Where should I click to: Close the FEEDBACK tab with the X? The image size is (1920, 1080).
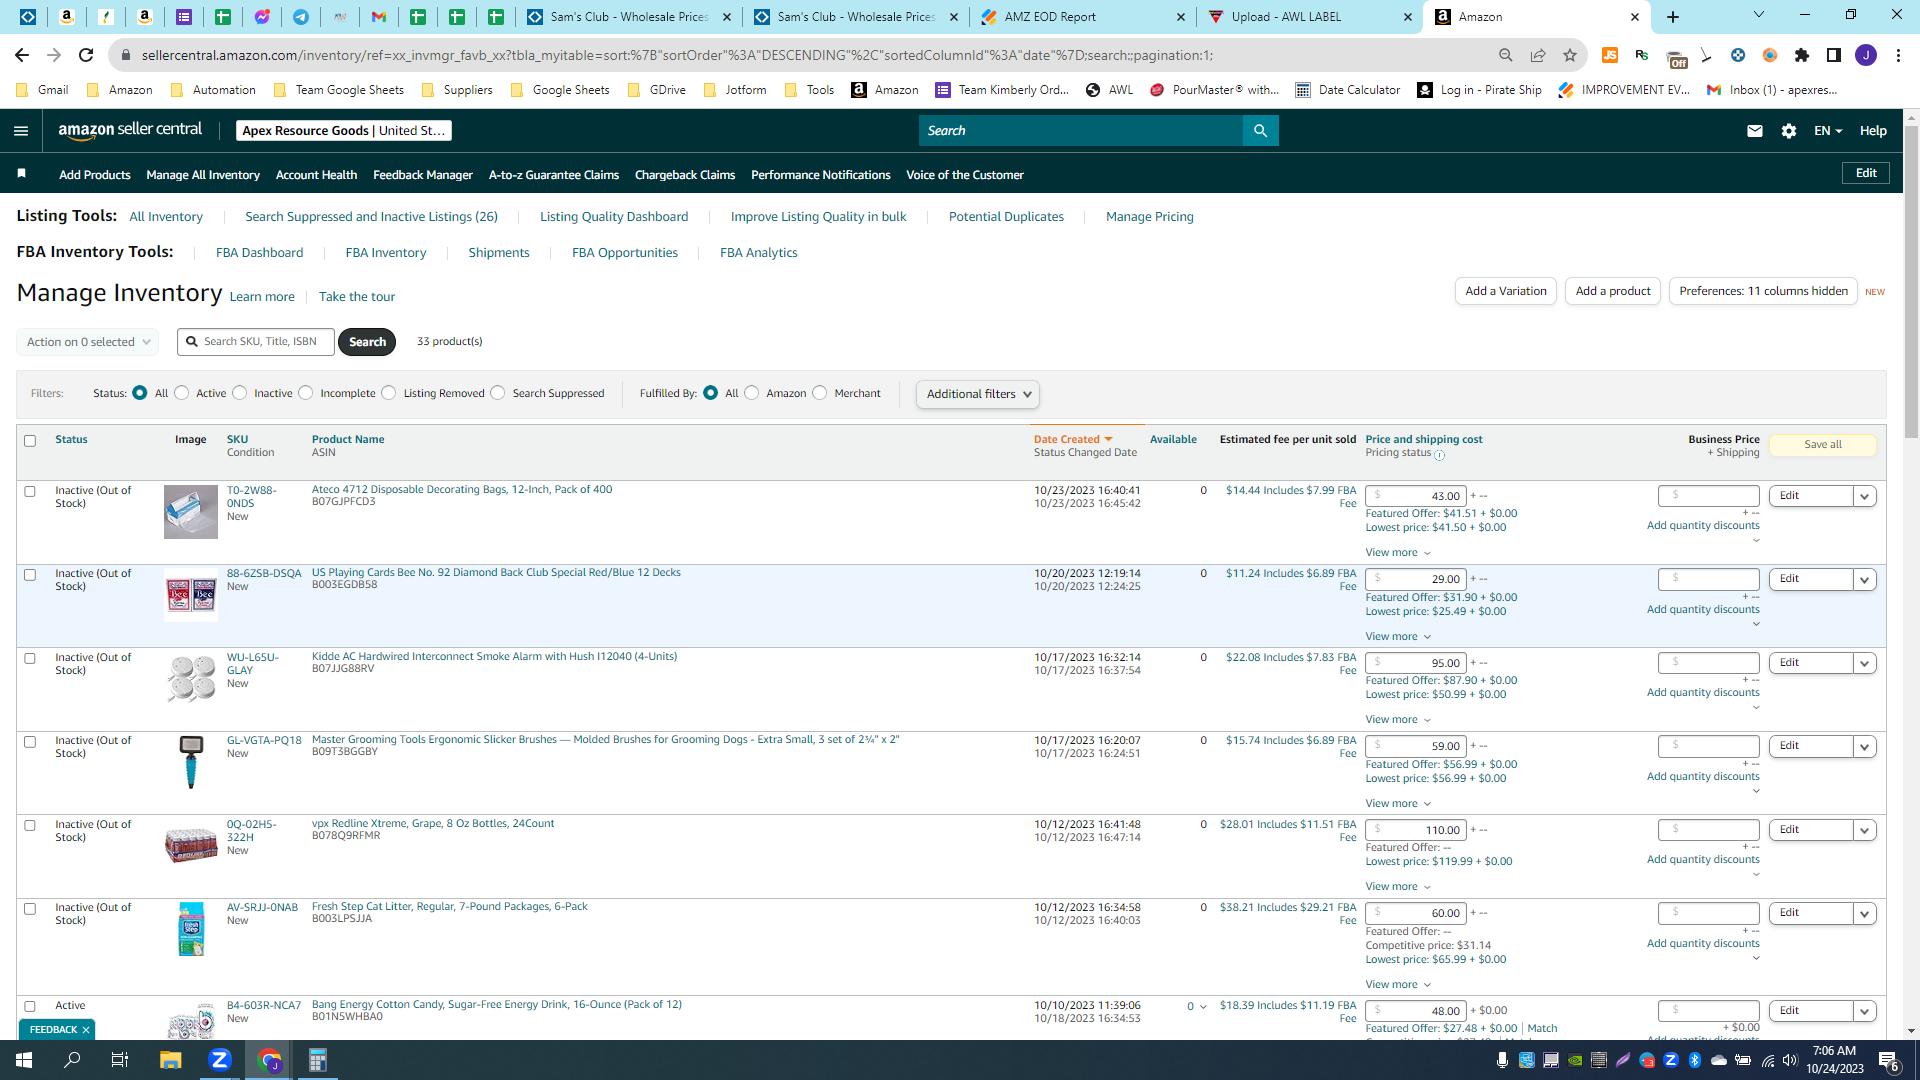point(86,1030)
